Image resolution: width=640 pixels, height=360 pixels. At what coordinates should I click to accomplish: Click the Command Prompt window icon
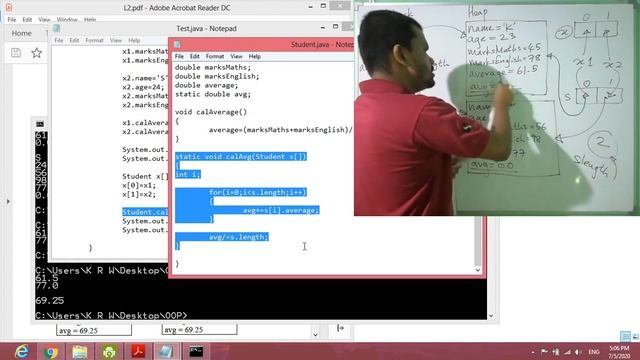pyautogui.click(x=40, y=124)
